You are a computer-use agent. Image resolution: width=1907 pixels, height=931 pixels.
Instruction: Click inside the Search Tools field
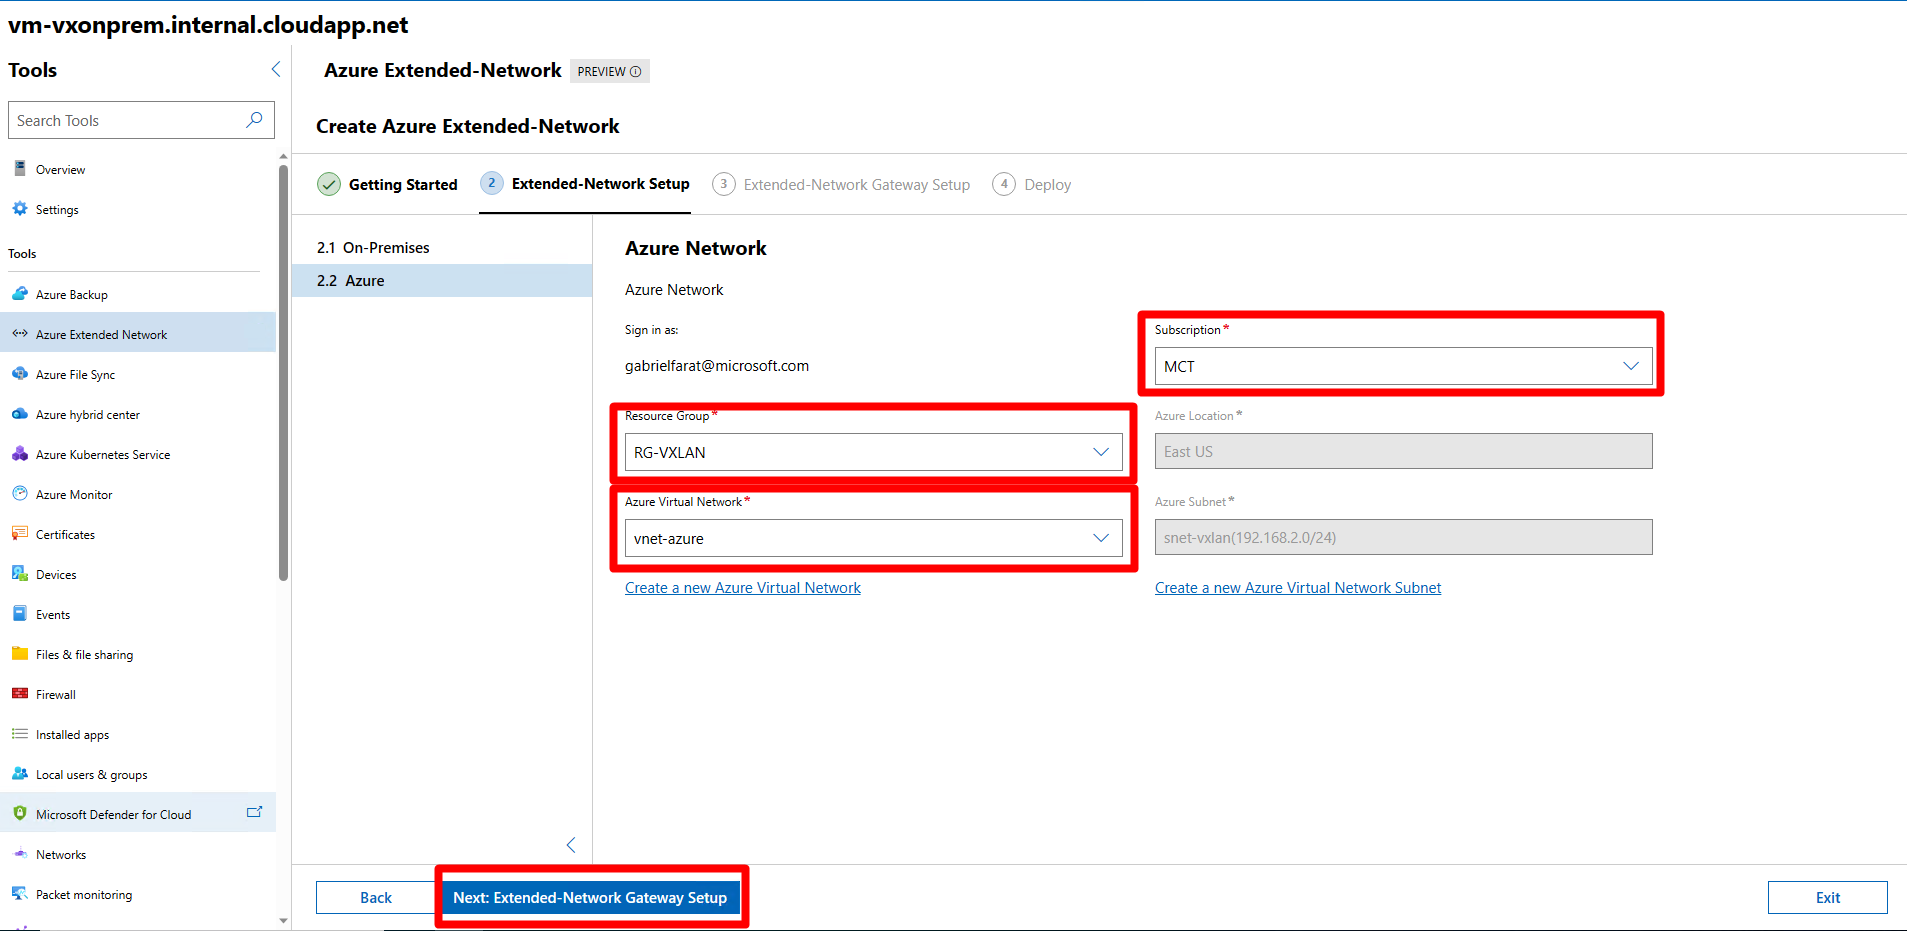[130, 119]
